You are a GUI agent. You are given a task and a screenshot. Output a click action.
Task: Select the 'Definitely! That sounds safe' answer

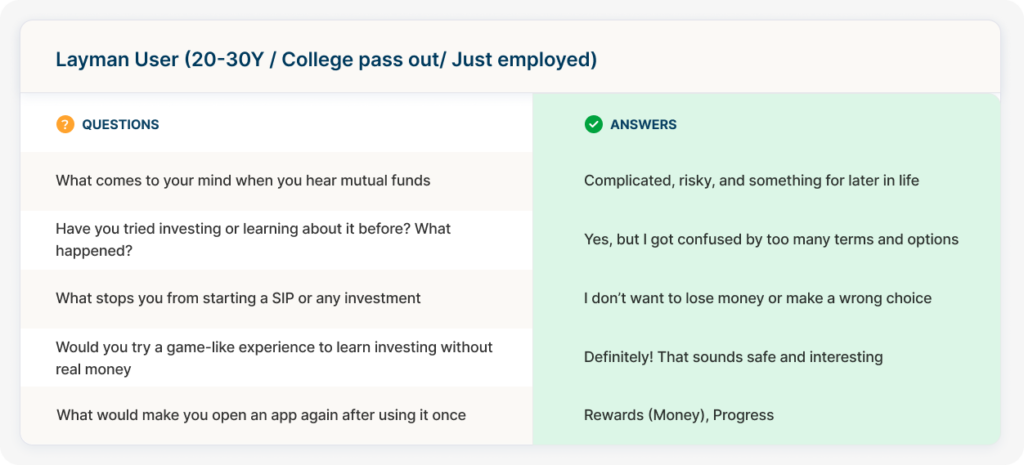(x=733, y=357)
